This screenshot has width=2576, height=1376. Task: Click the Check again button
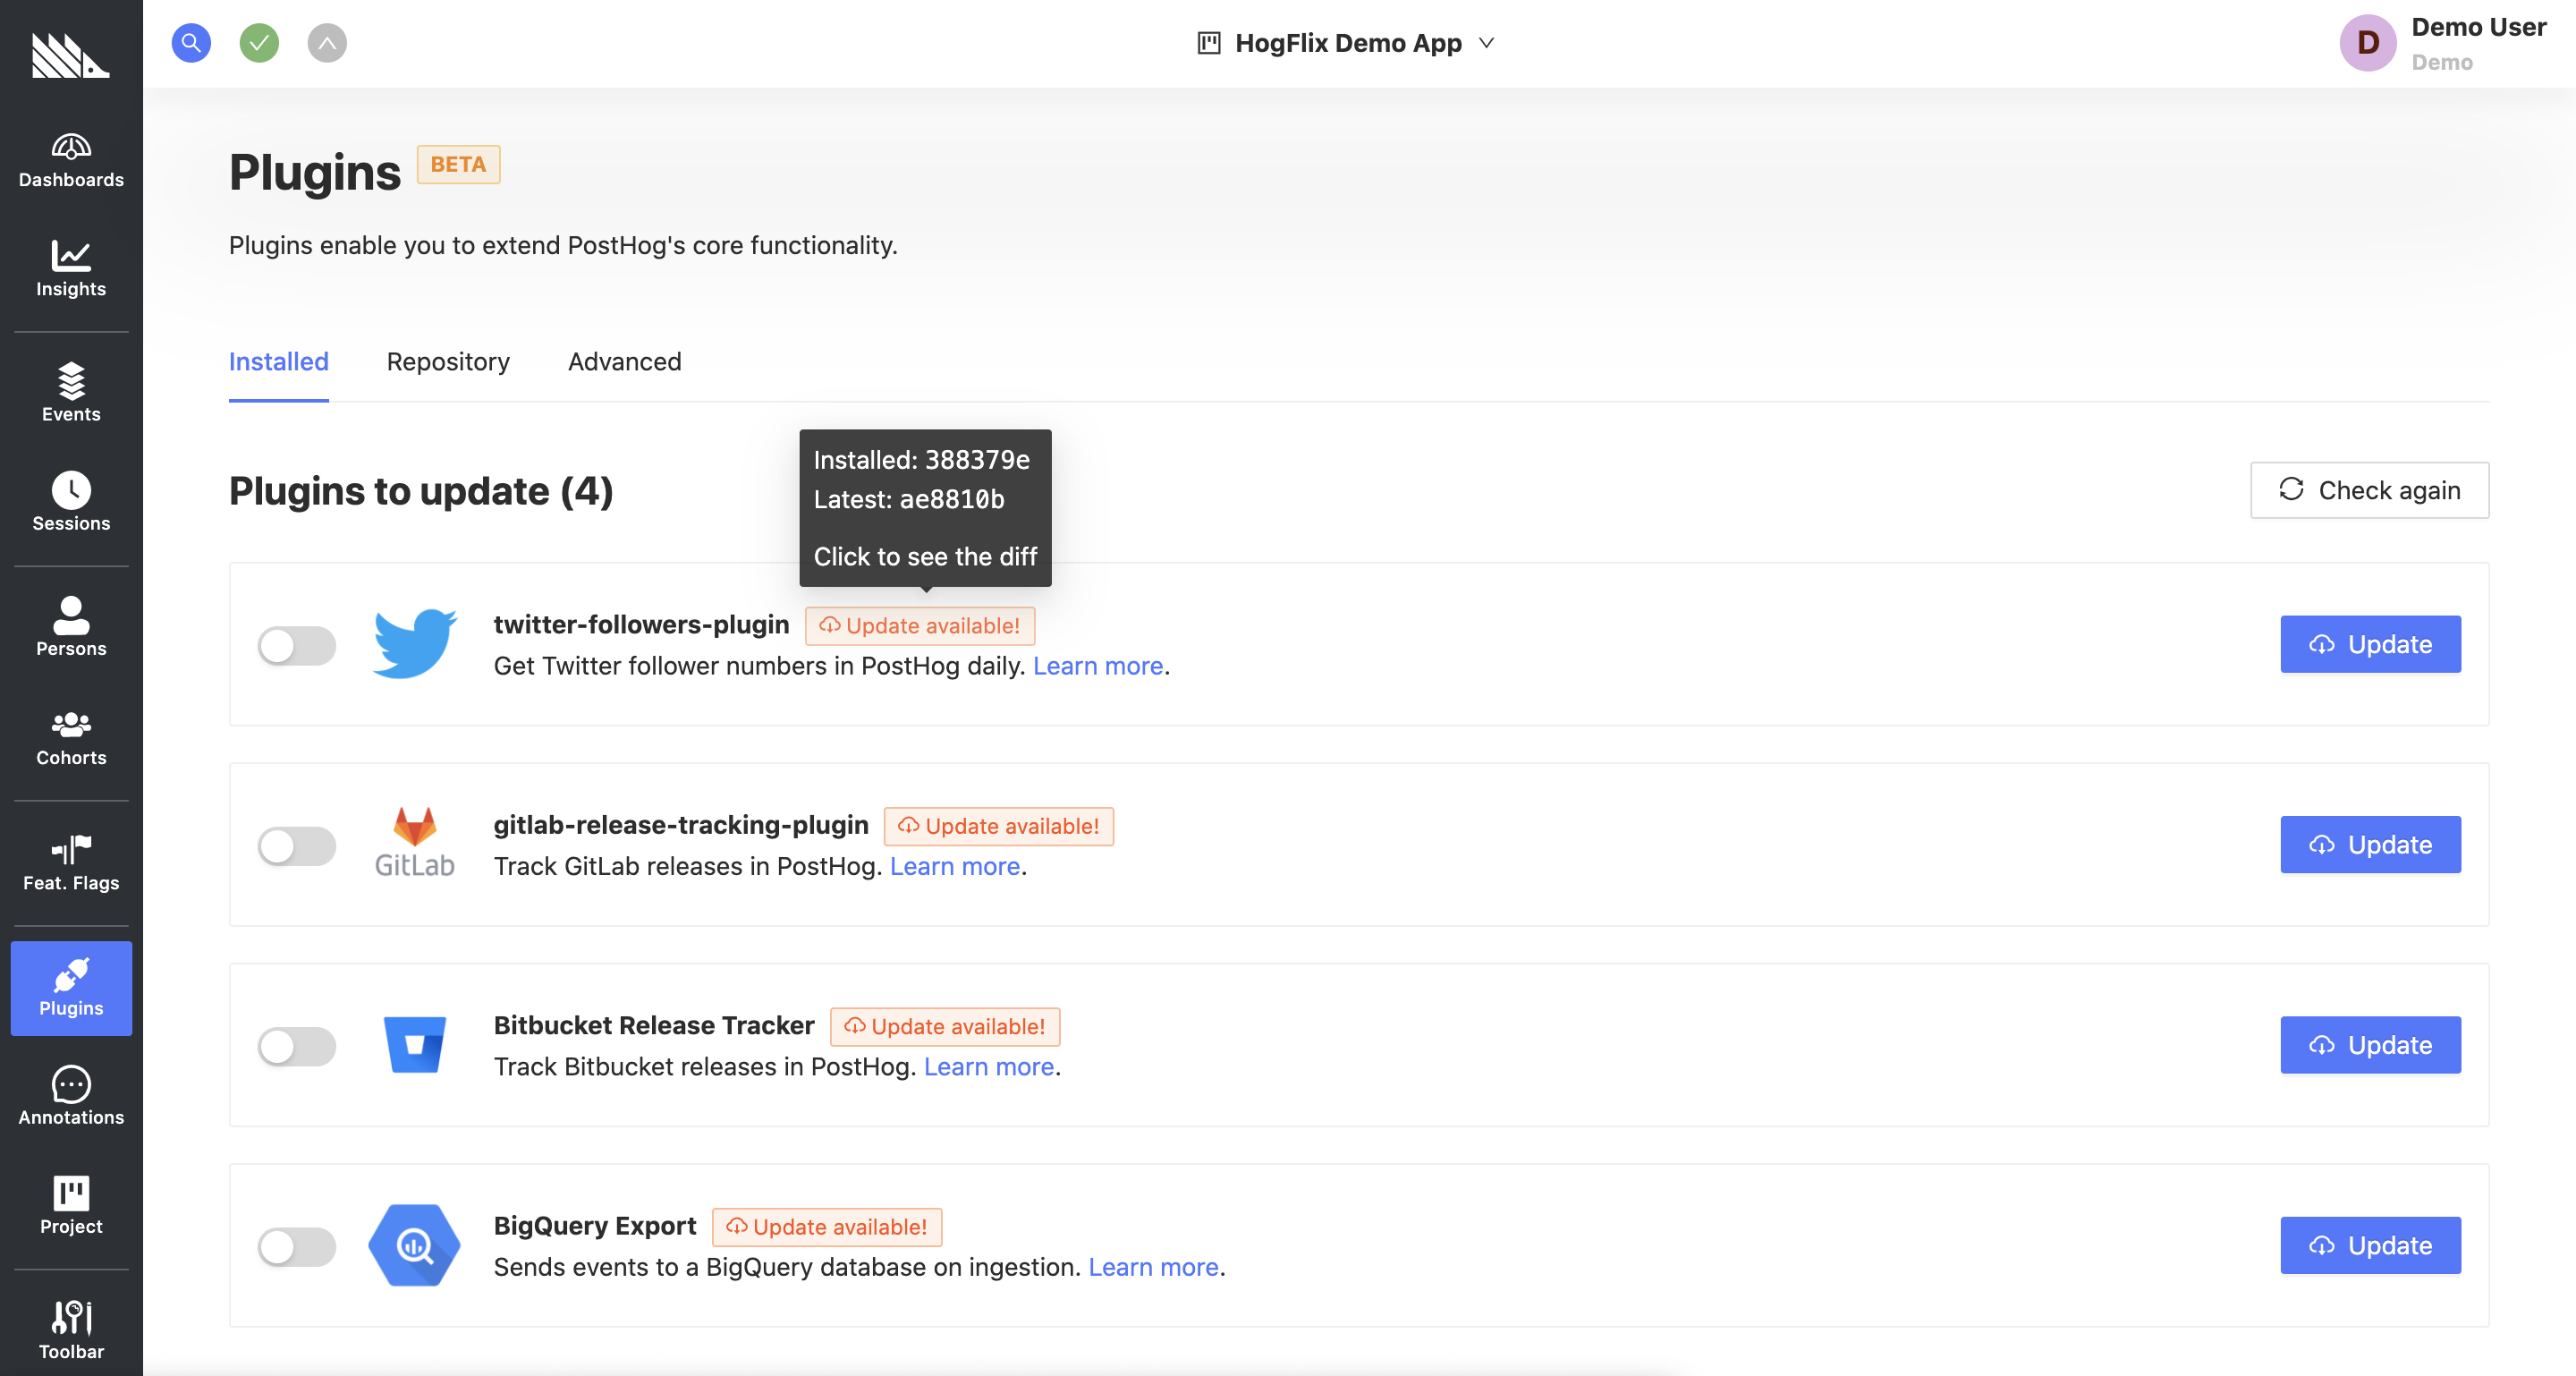tap(2369, 490)
